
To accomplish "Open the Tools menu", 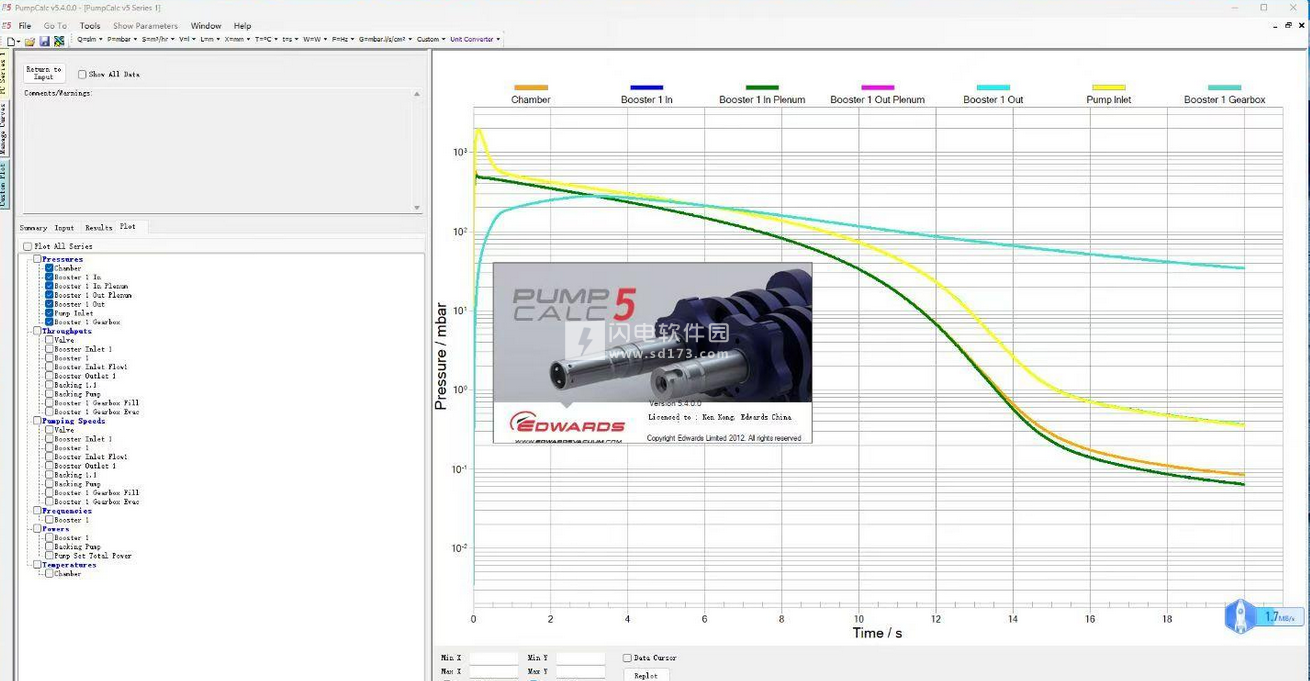I will tap(90, 26).
